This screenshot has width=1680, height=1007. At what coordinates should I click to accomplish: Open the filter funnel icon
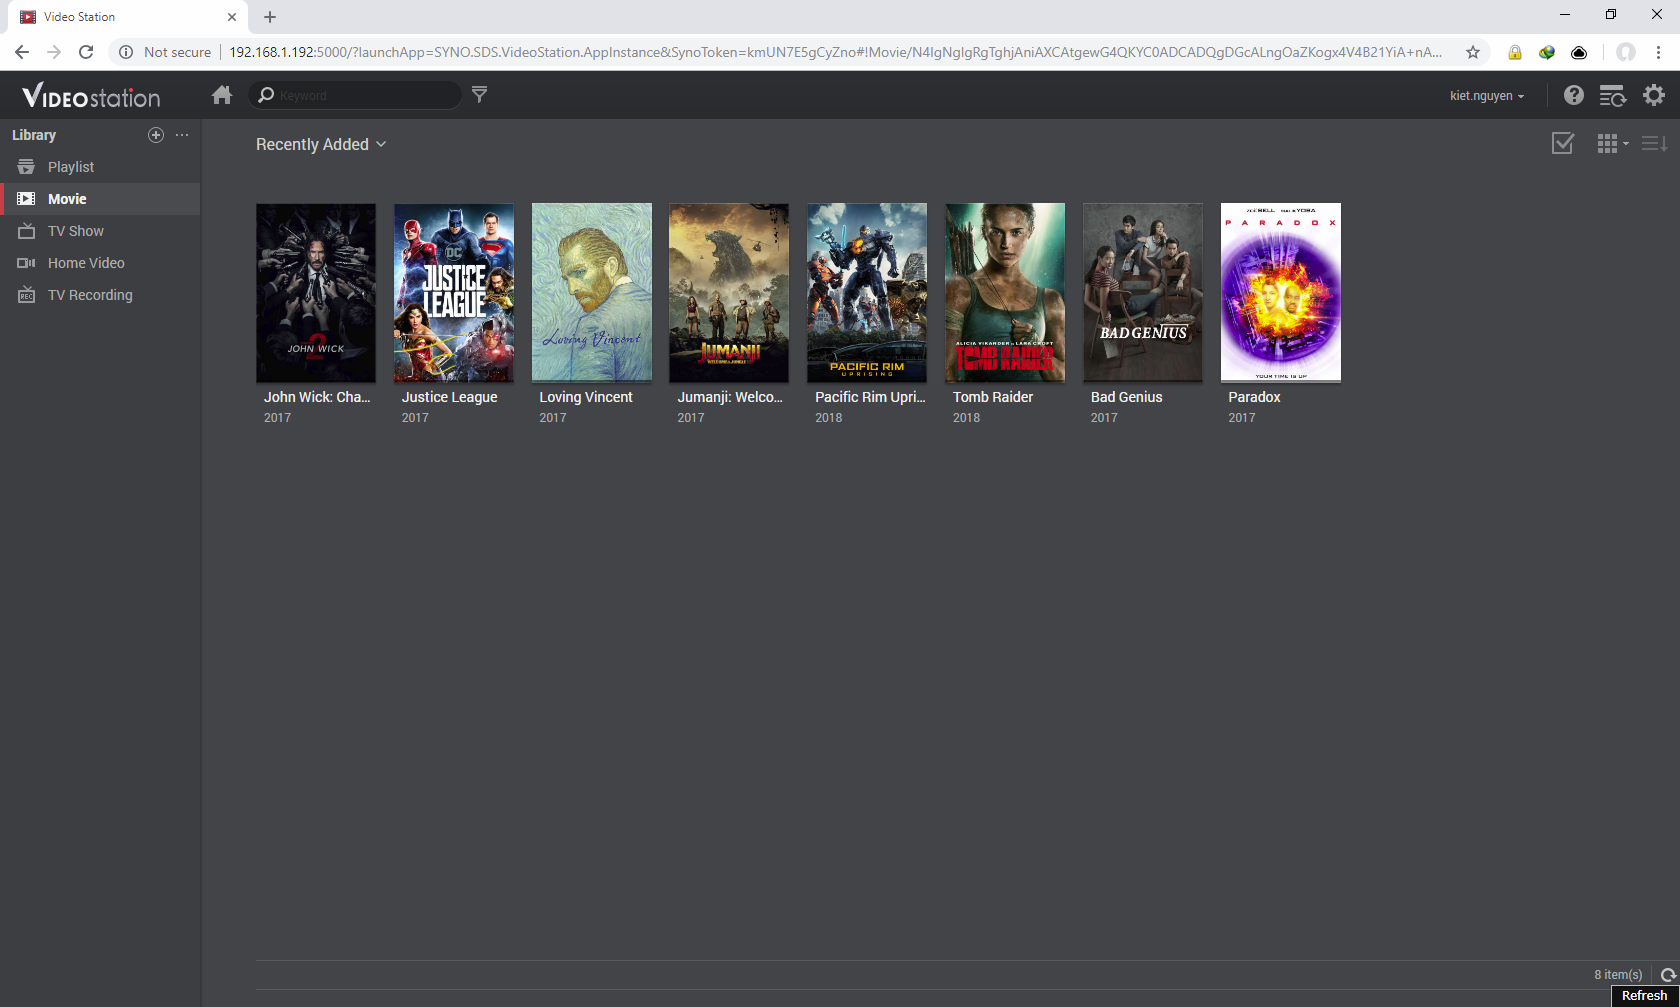coord(480,94)
